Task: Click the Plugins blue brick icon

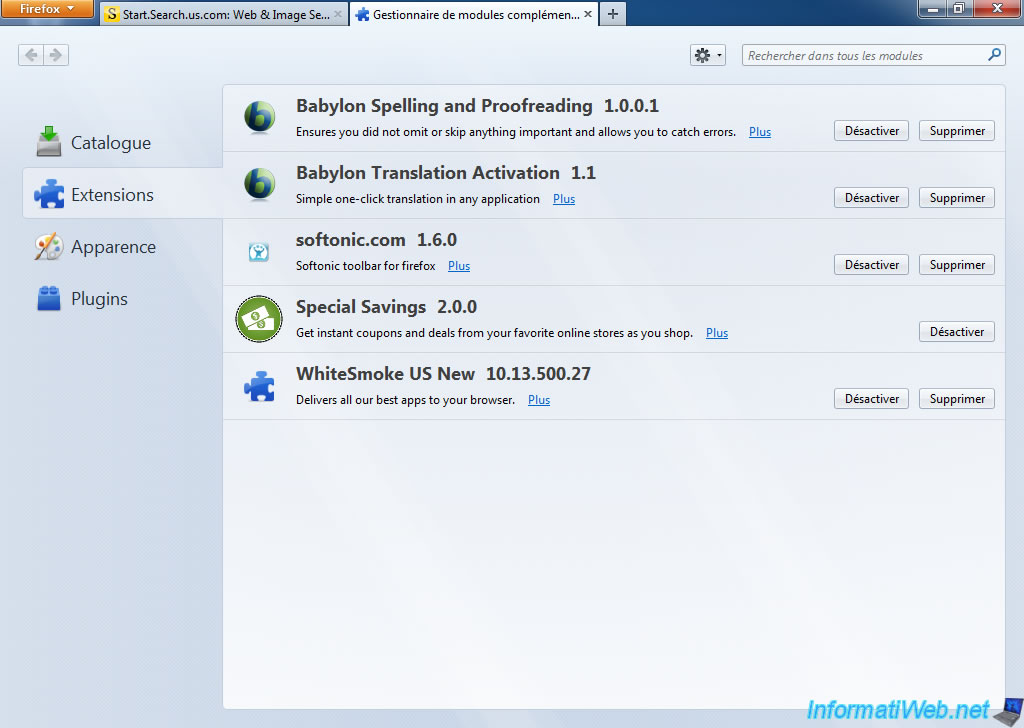Action: coord(49,298)
